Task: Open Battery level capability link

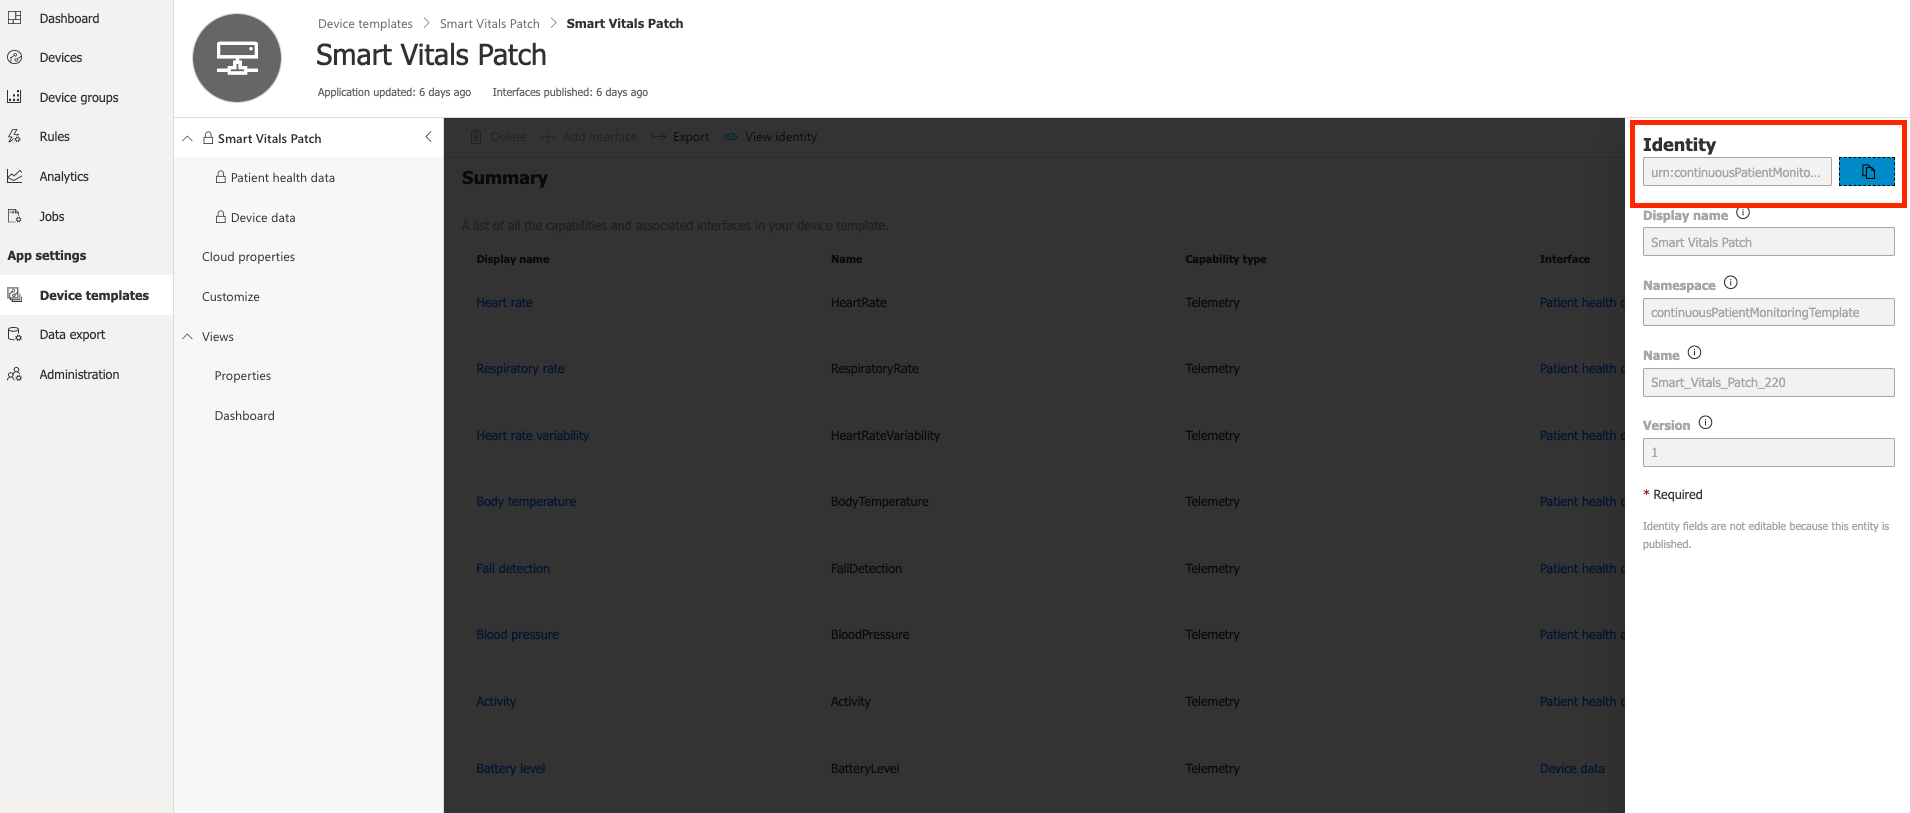Action: (510, 769)
